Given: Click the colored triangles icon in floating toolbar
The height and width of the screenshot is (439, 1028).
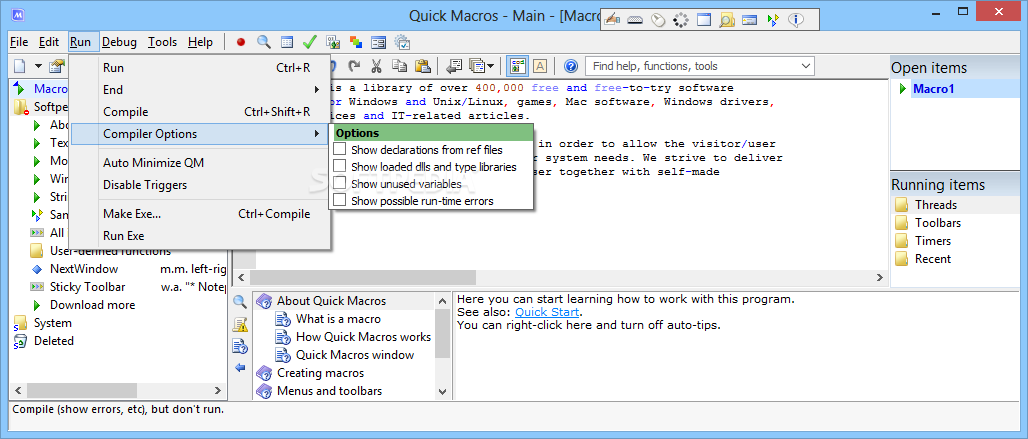Looking at the screenshot, I should click(773, 20).
